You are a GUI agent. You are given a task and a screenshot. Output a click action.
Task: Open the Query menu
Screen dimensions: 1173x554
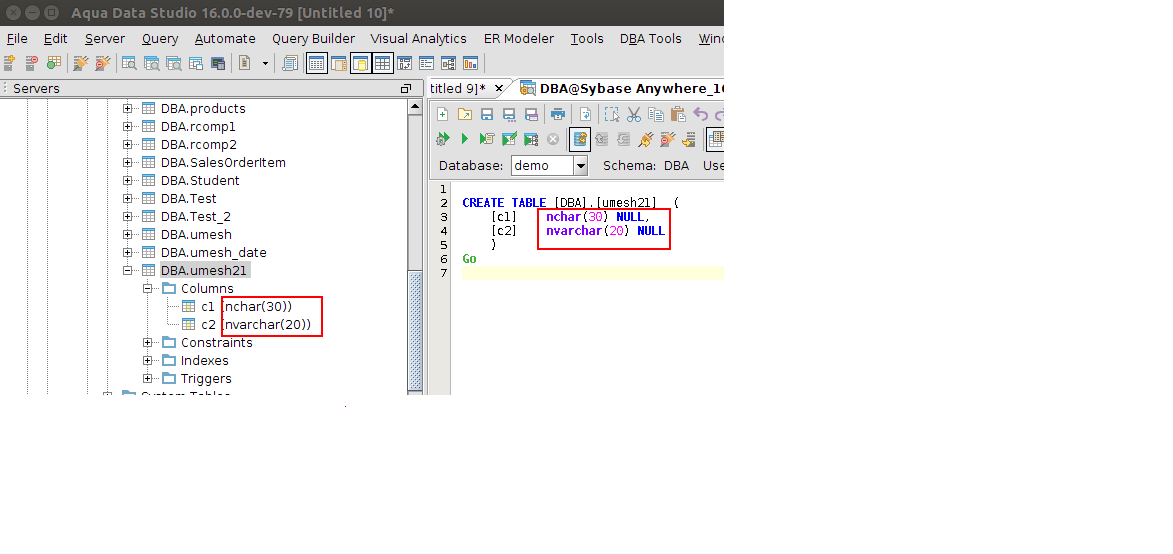(x=160, y=39)
